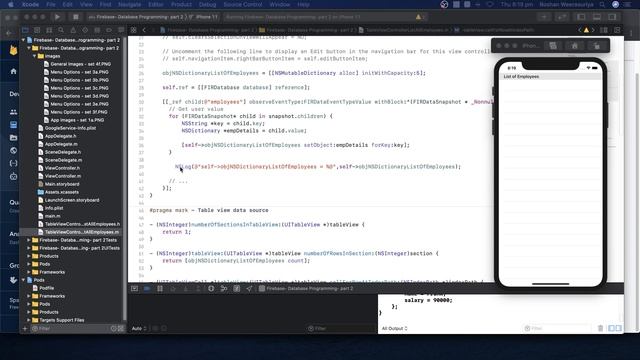Open GoogleService-Info.plist
Viewport: 640px width, 360px height.
[70, 128]
